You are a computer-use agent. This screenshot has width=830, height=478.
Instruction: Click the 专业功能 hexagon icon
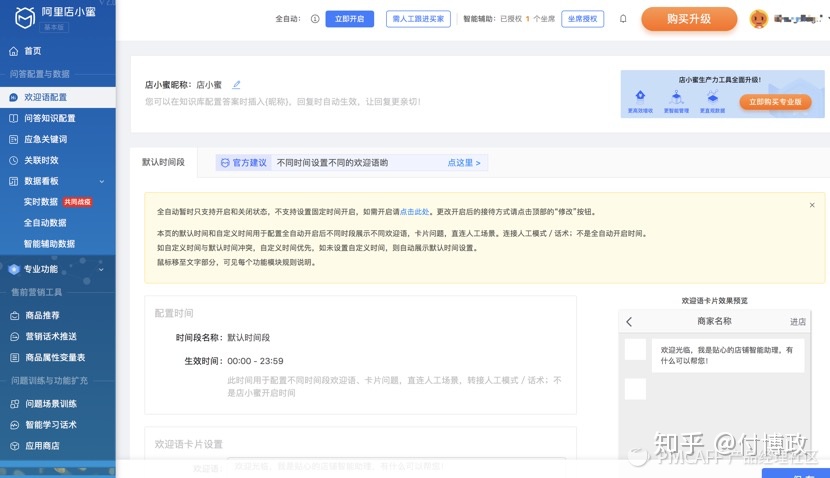click(x=14, y=269)
